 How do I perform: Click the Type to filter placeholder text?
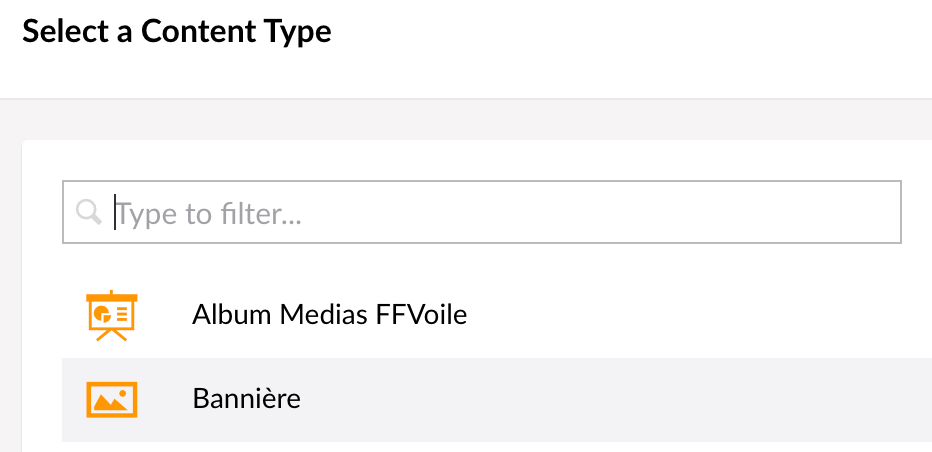pos(209,214)
